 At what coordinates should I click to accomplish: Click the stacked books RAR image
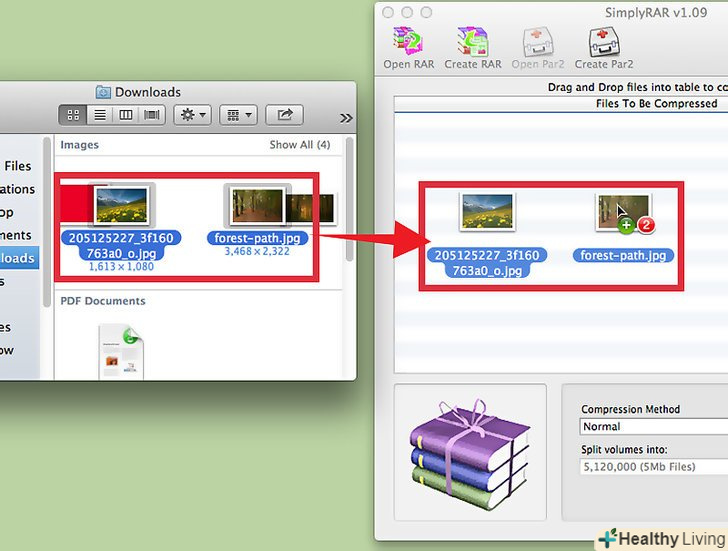pyautogui.click(x=469, y=455)
